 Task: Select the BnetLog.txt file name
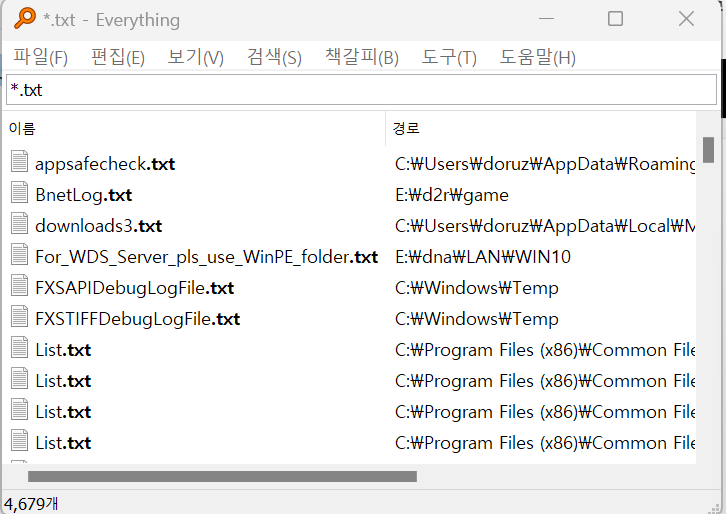click(x=84, y=195)
